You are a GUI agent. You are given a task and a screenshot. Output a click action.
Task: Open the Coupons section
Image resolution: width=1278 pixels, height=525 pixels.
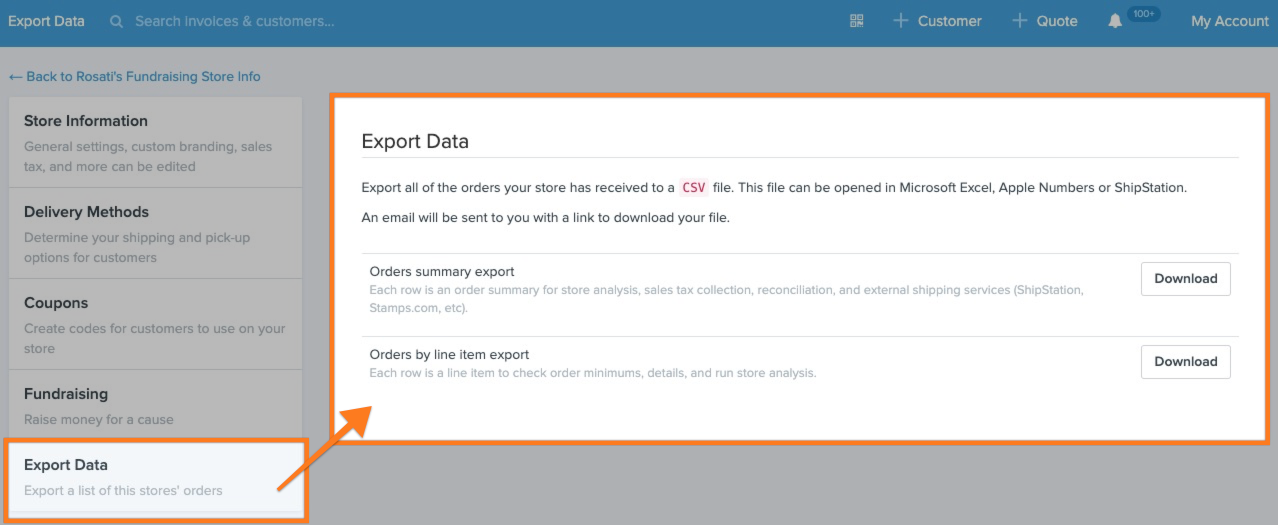(155, 324)
